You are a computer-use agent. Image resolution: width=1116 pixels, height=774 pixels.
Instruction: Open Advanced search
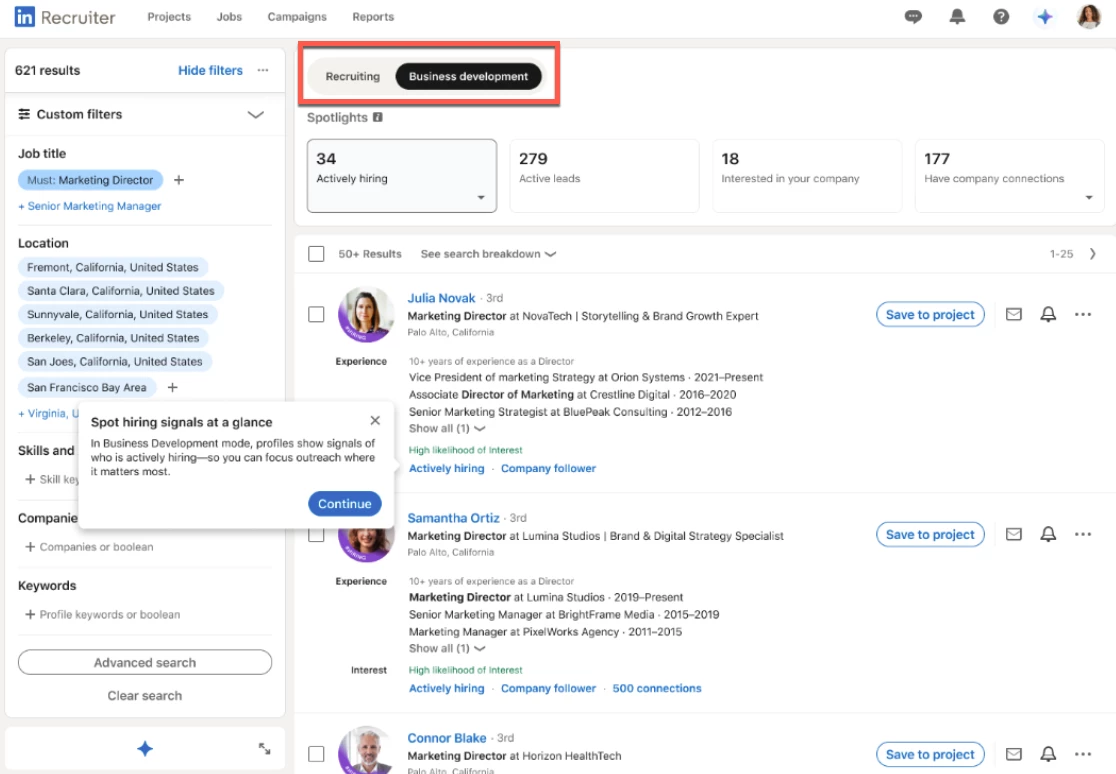145,662
